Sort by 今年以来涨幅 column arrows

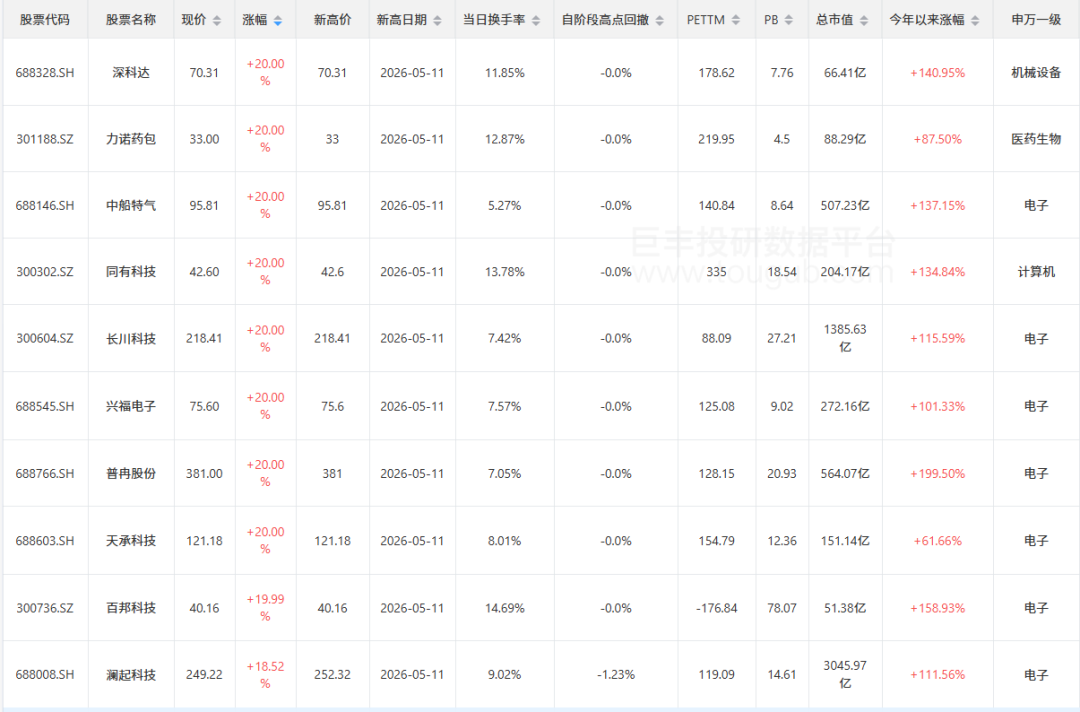coord(975,21)
